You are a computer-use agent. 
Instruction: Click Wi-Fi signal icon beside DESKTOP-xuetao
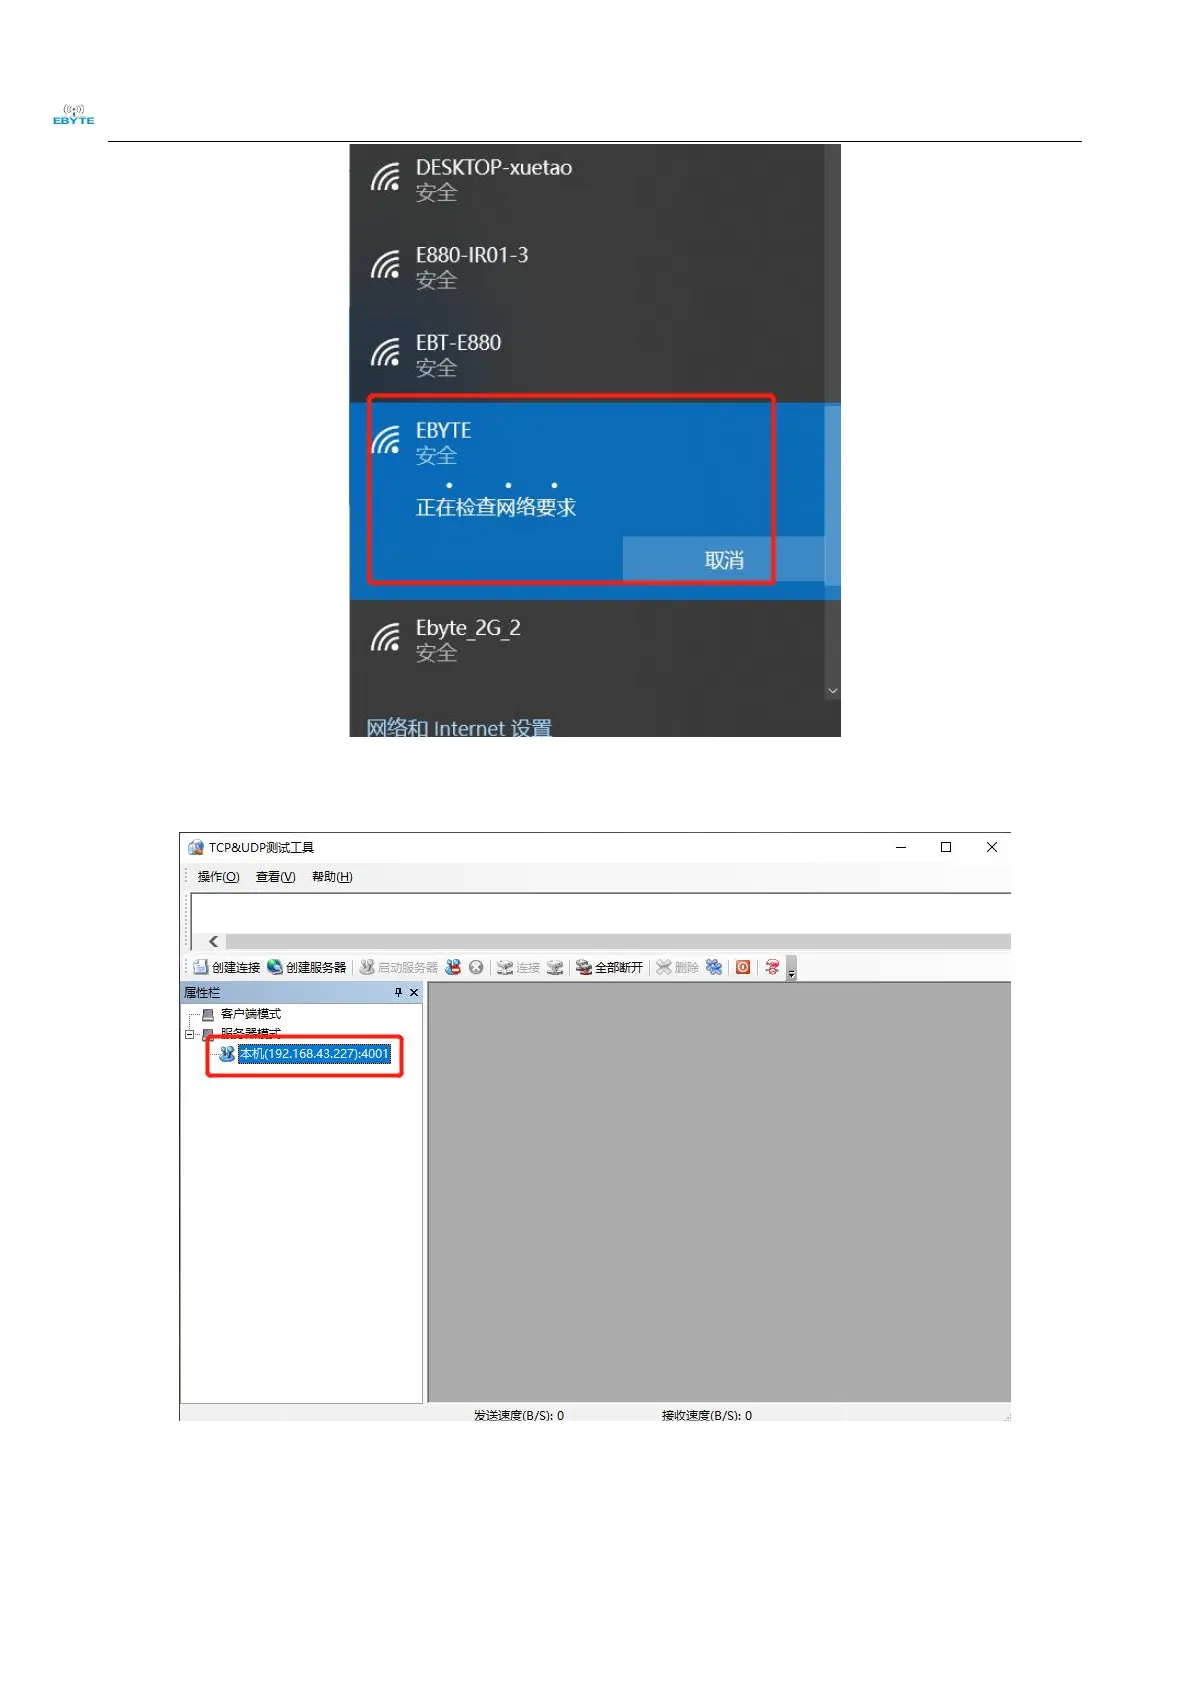pyautogui.click(x=385, y=177)
